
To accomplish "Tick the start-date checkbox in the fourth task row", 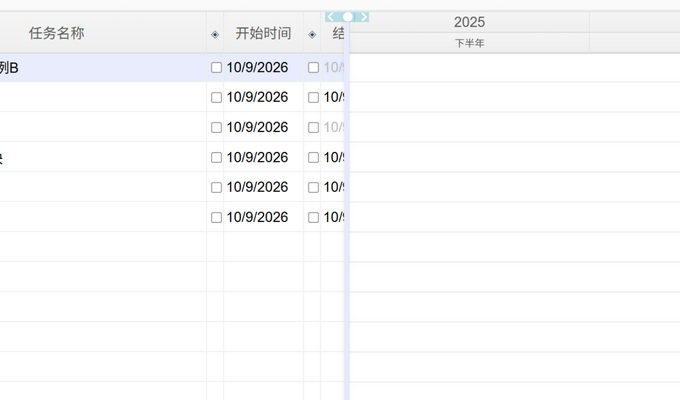I will tap(216, 157).
